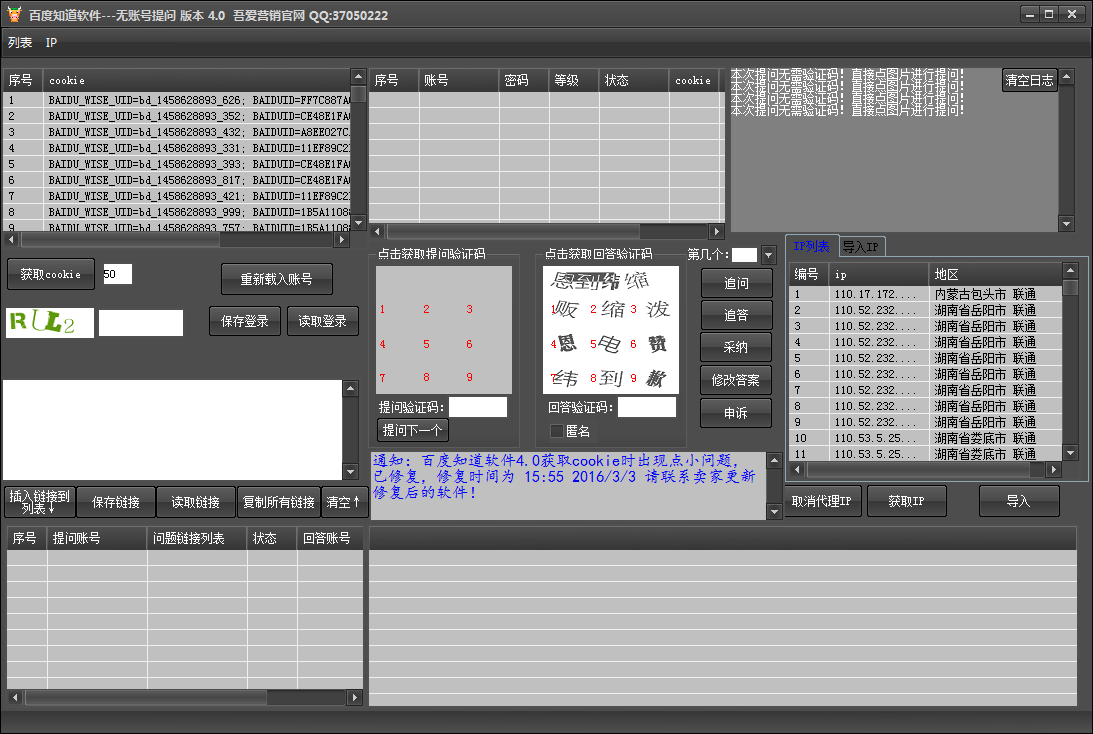Viewport: 1093px width, 734px height.
Task: Open the 列表 menu
Action: click(x=20, y=43)
